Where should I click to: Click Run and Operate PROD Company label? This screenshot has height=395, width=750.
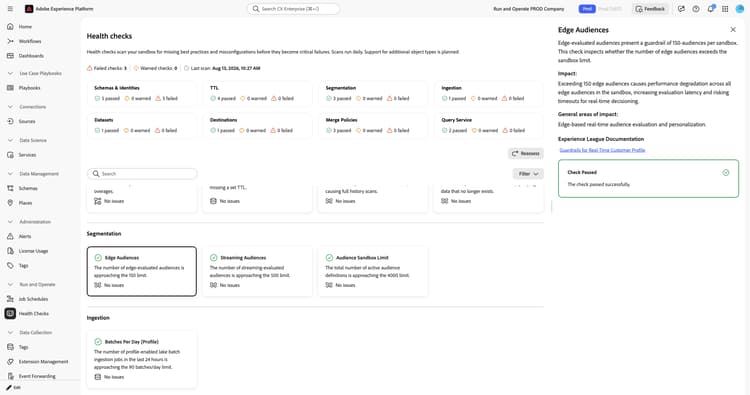tap(529, 9)
